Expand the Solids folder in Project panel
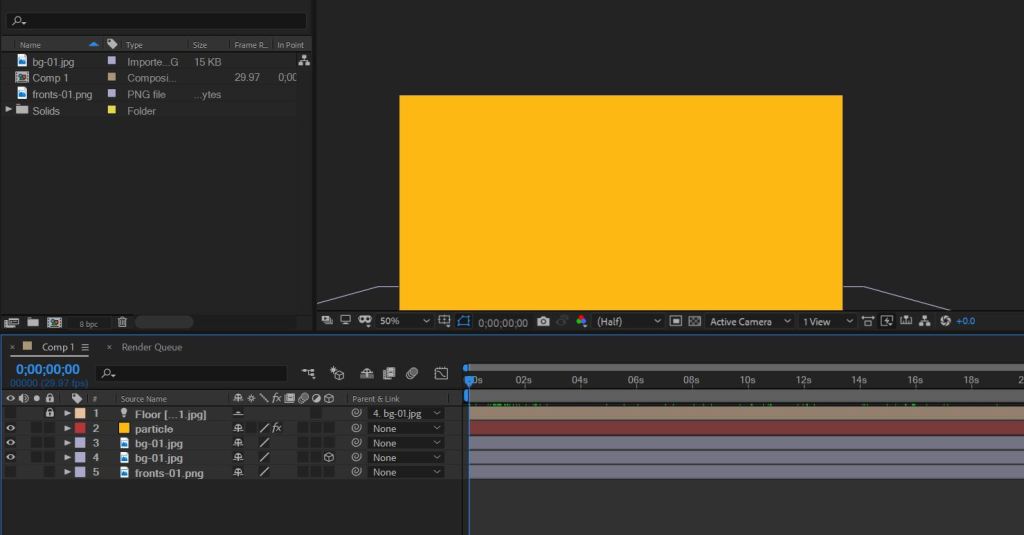Image resolution: width=1024 pixels, height=535 pixels. [x=9, y=110]
